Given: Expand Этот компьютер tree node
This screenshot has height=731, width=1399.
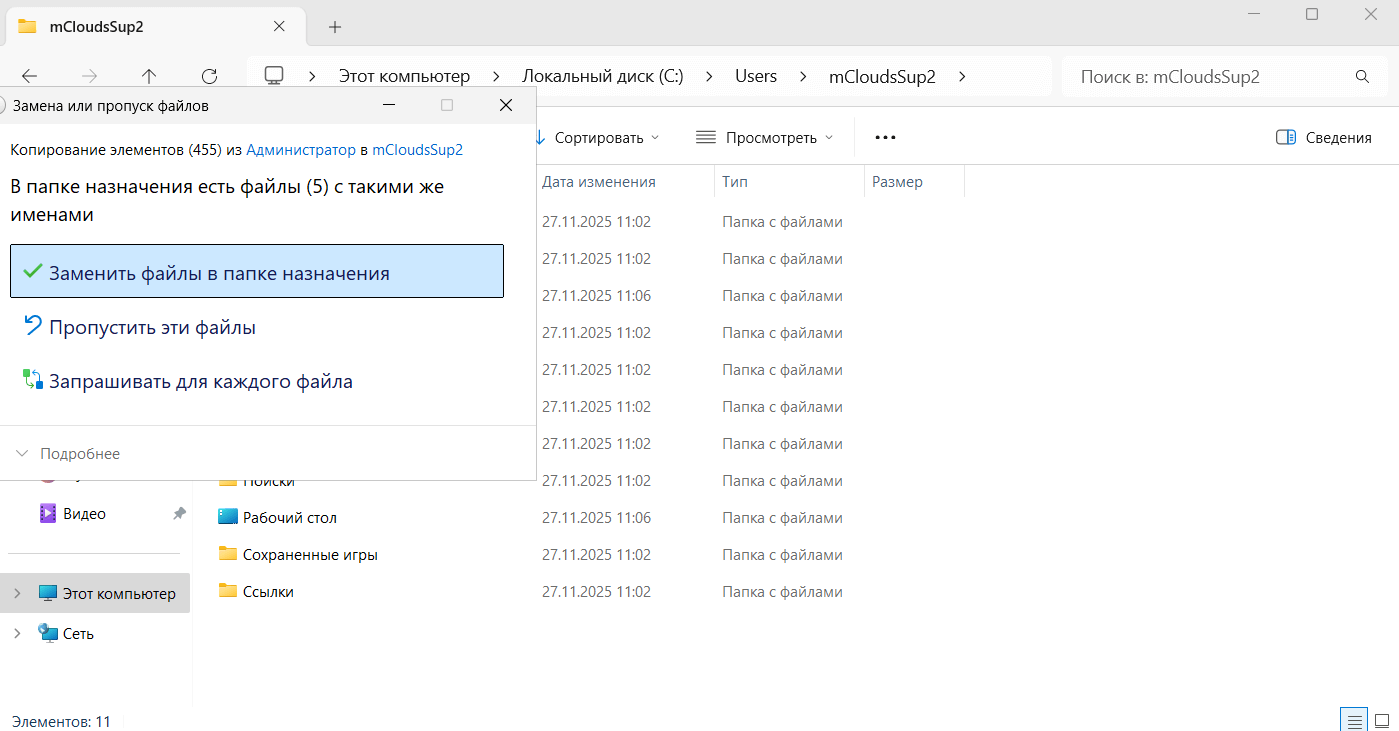Looking at the screenshot, I should [x=17, y=594].
